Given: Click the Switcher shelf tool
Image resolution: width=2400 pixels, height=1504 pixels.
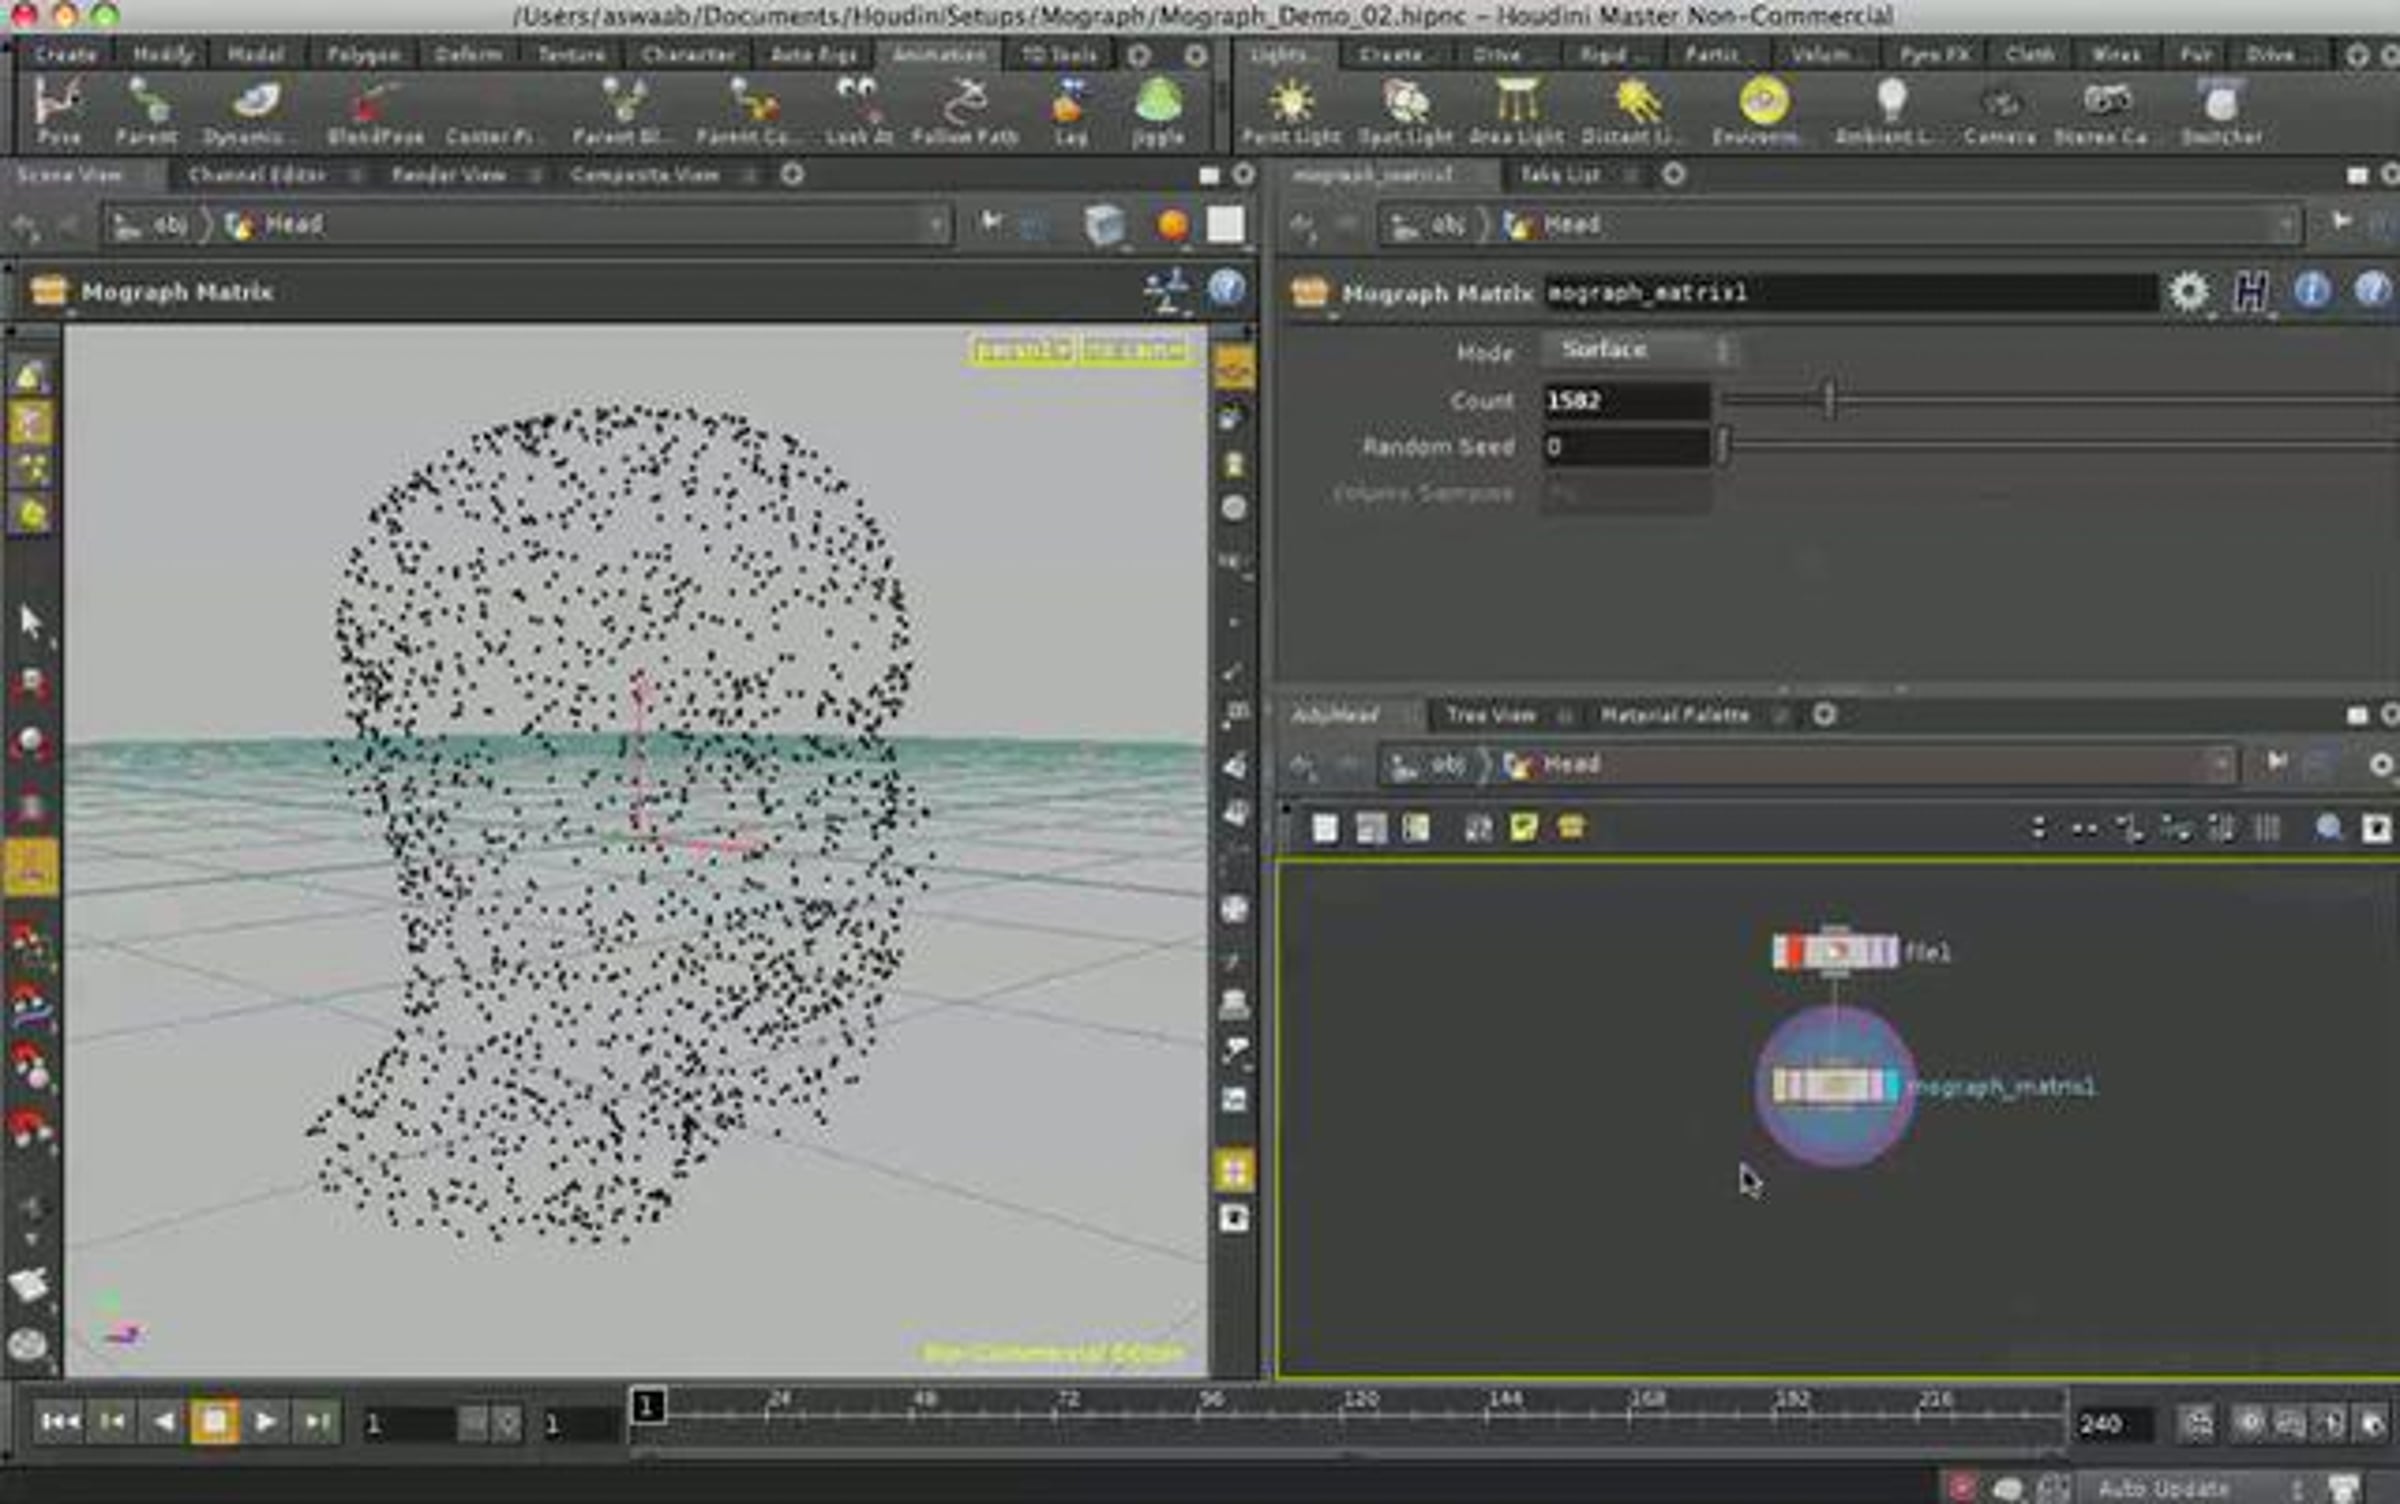Looking at the screenshot, I should [x=2221, y=112].
